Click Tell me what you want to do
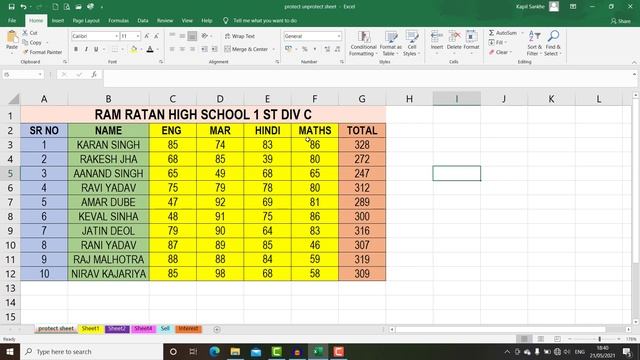640x360 pixels. 264,20
